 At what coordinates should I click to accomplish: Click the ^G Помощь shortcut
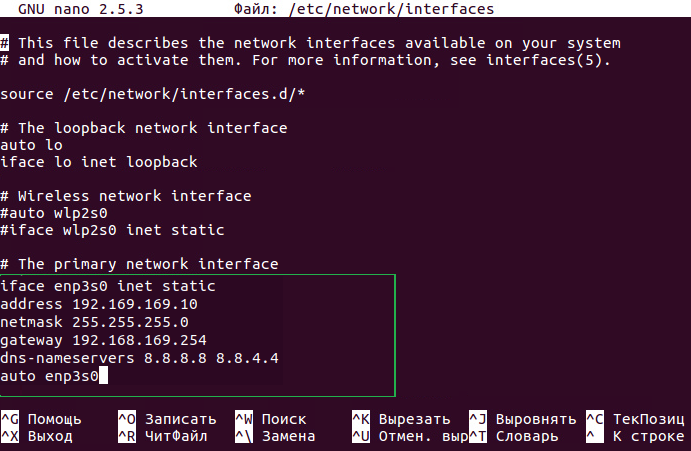click(41, 419)
